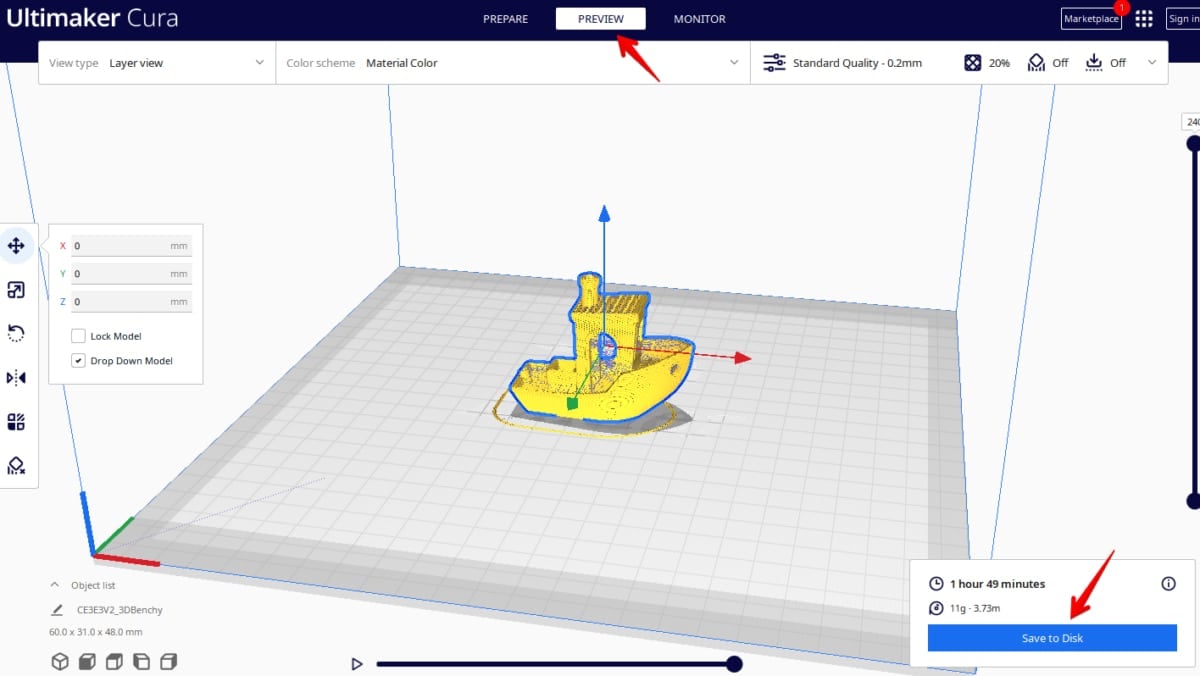Toggle the Lock Model checkbox
The image size is (1200, 676).
pos(78,336)
